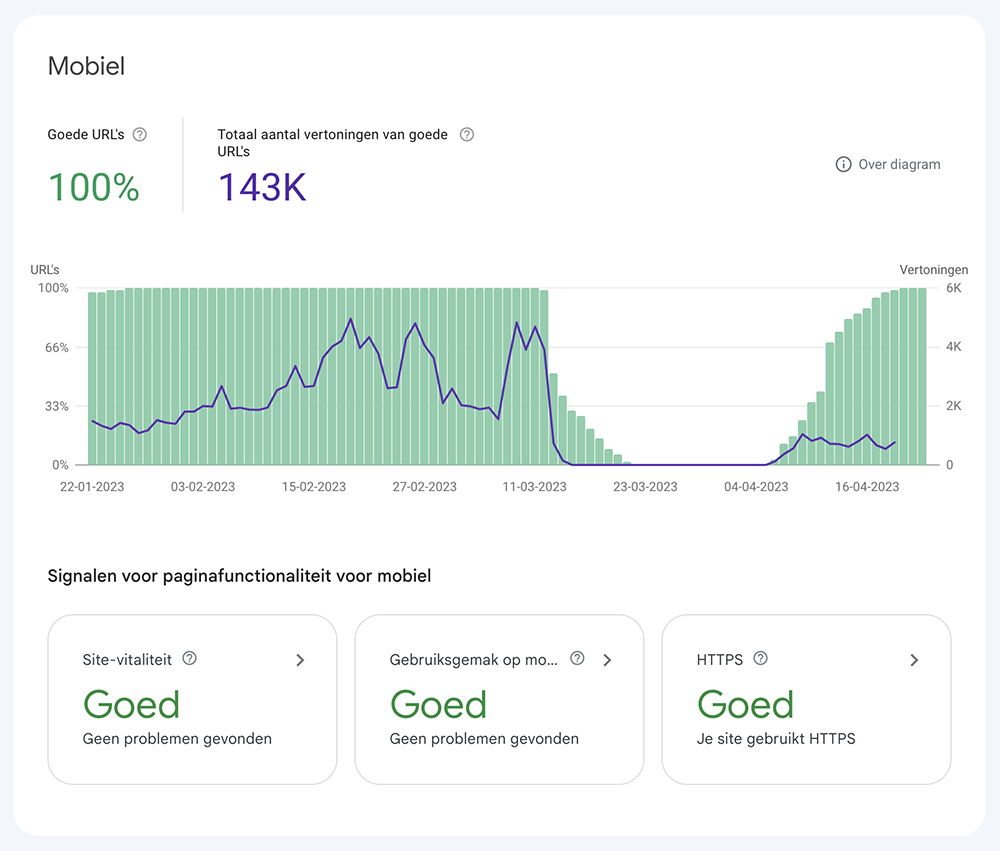Click the Vertoningen axis title

pos(934,270)
